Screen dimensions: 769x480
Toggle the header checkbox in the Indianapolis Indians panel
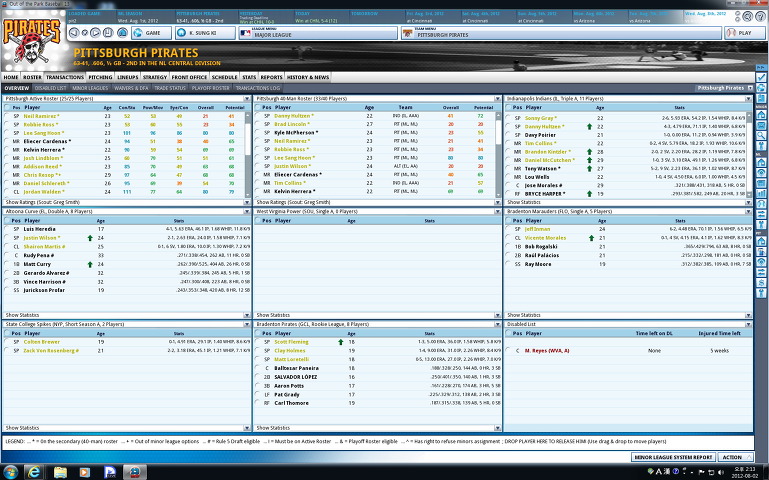[x=509, y=107]
